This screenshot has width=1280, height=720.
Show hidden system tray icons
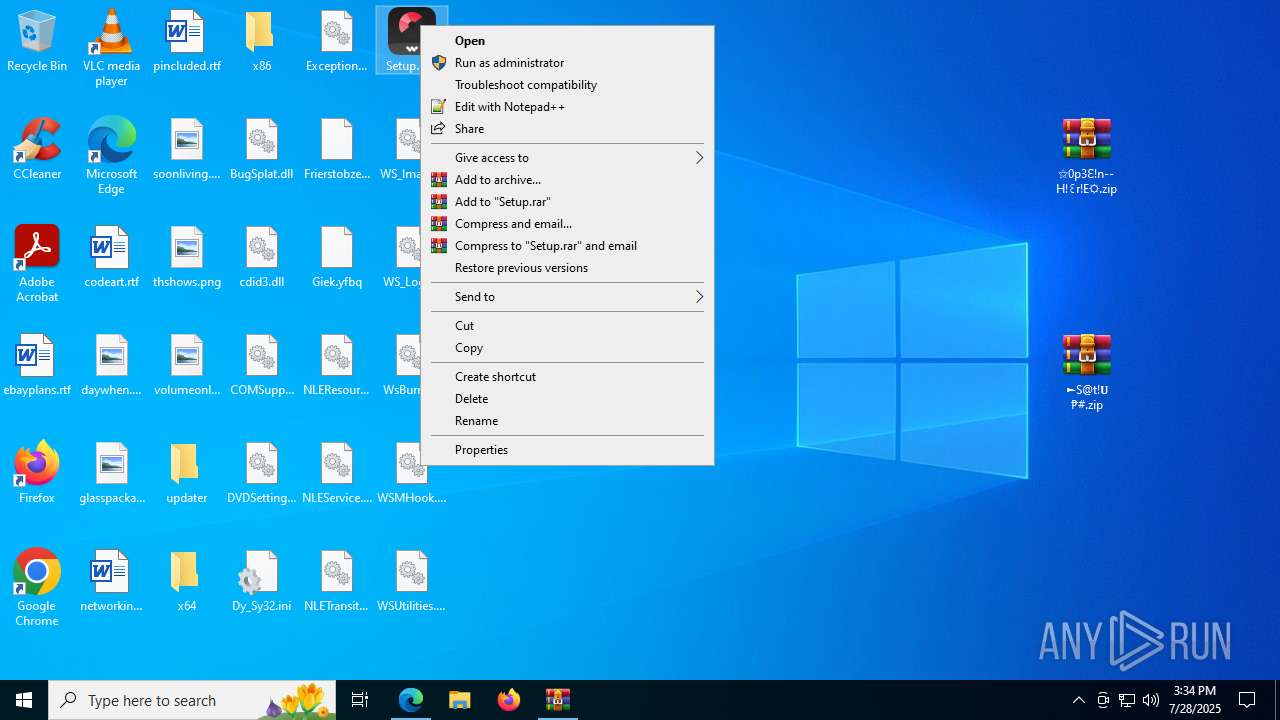click(x=1078, y=700)
